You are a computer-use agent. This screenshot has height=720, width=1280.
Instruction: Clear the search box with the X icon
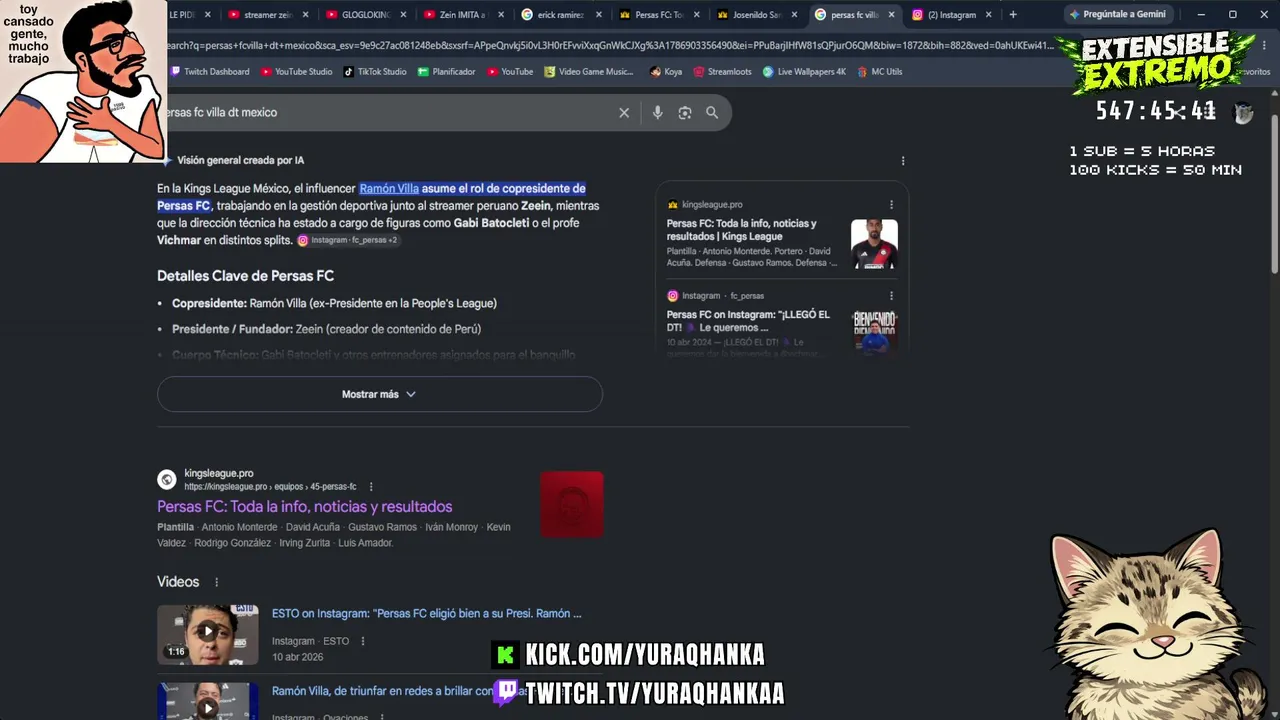624,113
